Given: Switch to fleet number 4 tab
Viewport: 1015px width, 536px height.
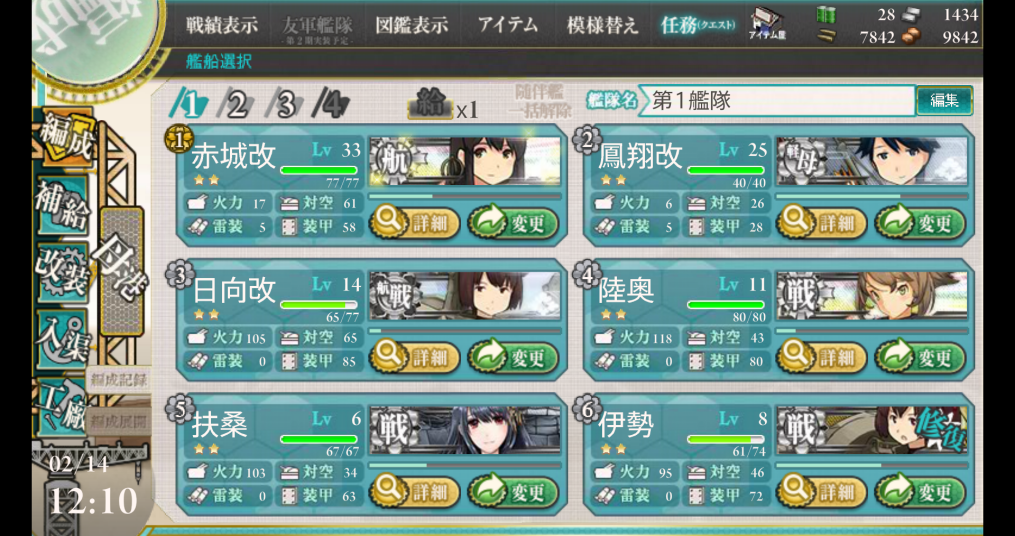Looking at the screenshot, I should (x=330, y=105).
